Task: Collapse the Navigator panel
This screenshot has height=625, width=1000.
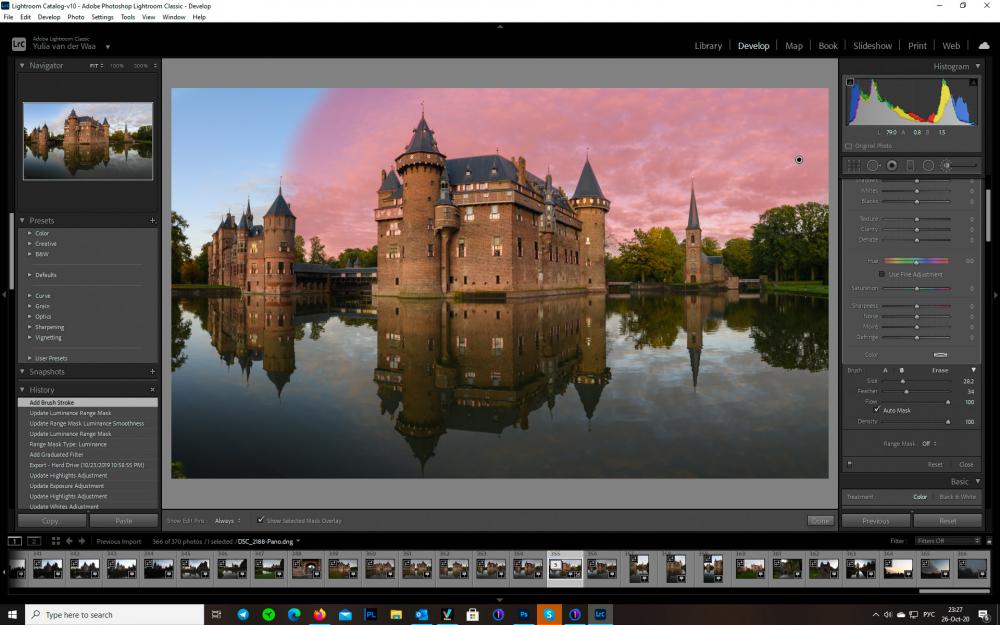Action: coord(22,66)
